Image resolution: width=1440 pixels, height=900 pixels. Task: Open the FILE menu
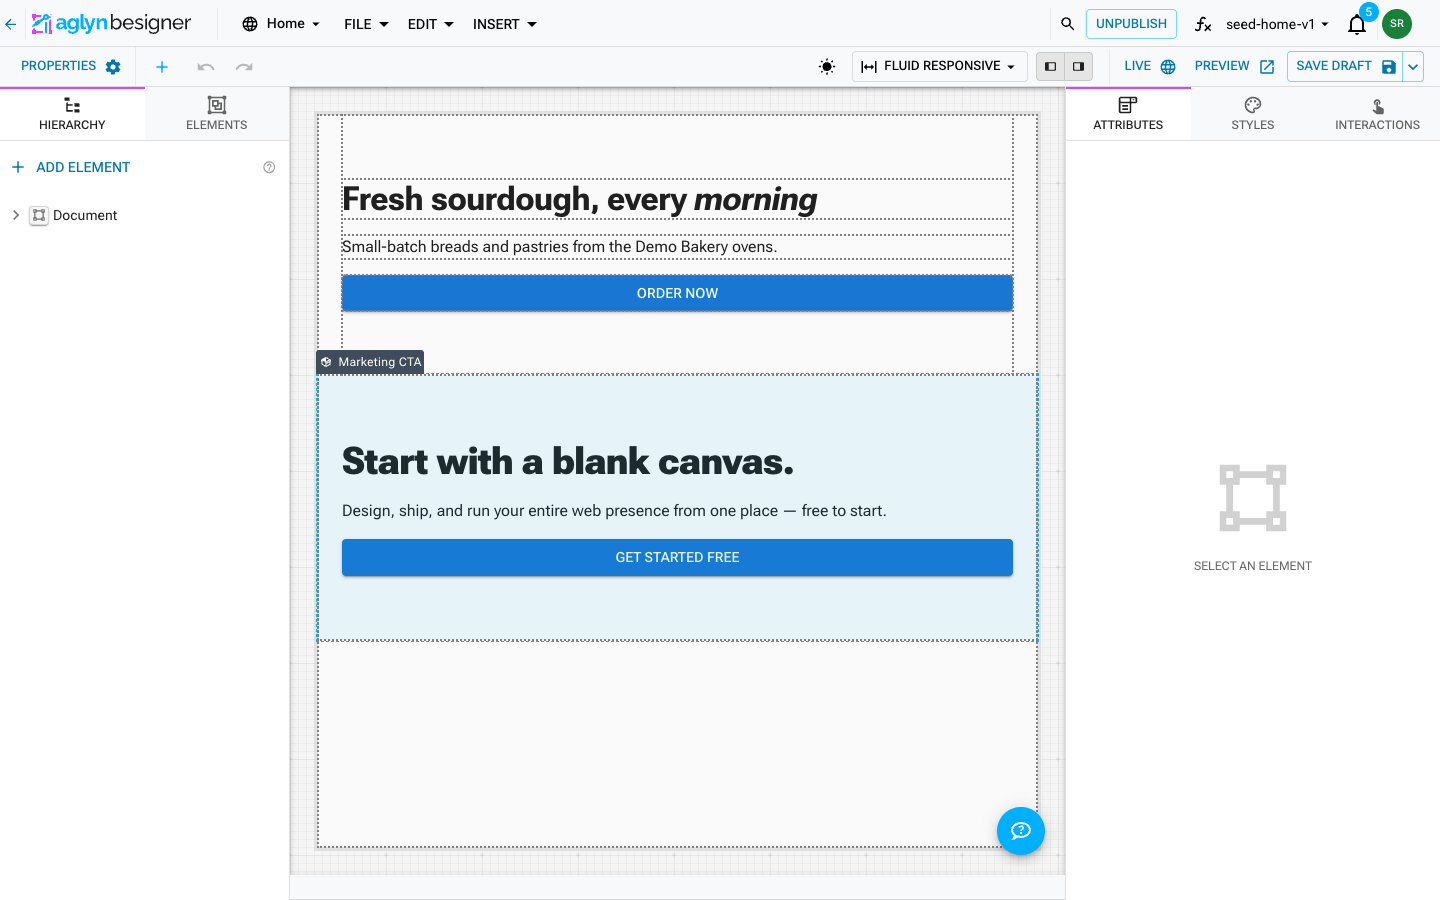(x=366, y=24)
